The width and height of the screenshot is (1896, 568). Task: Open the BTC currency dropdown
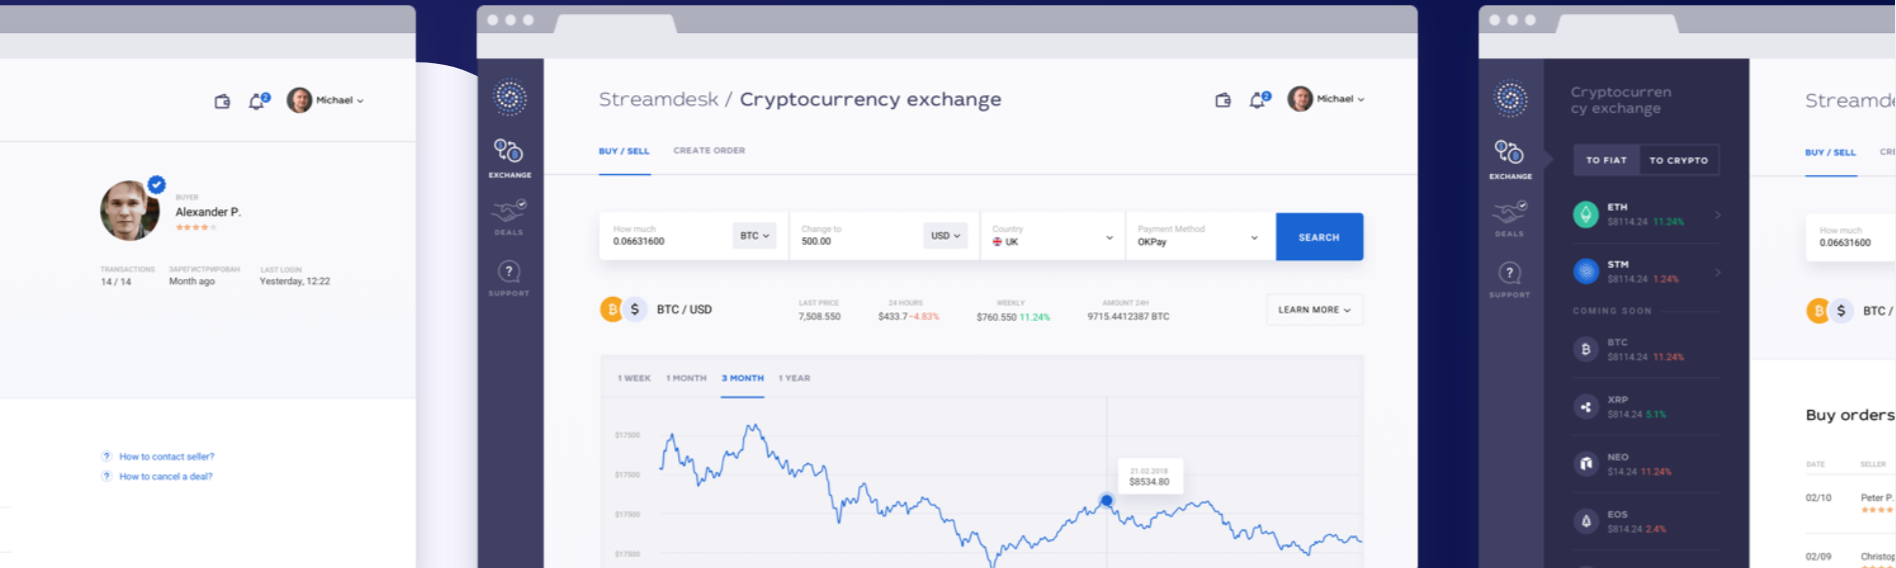tap(754, 236)
